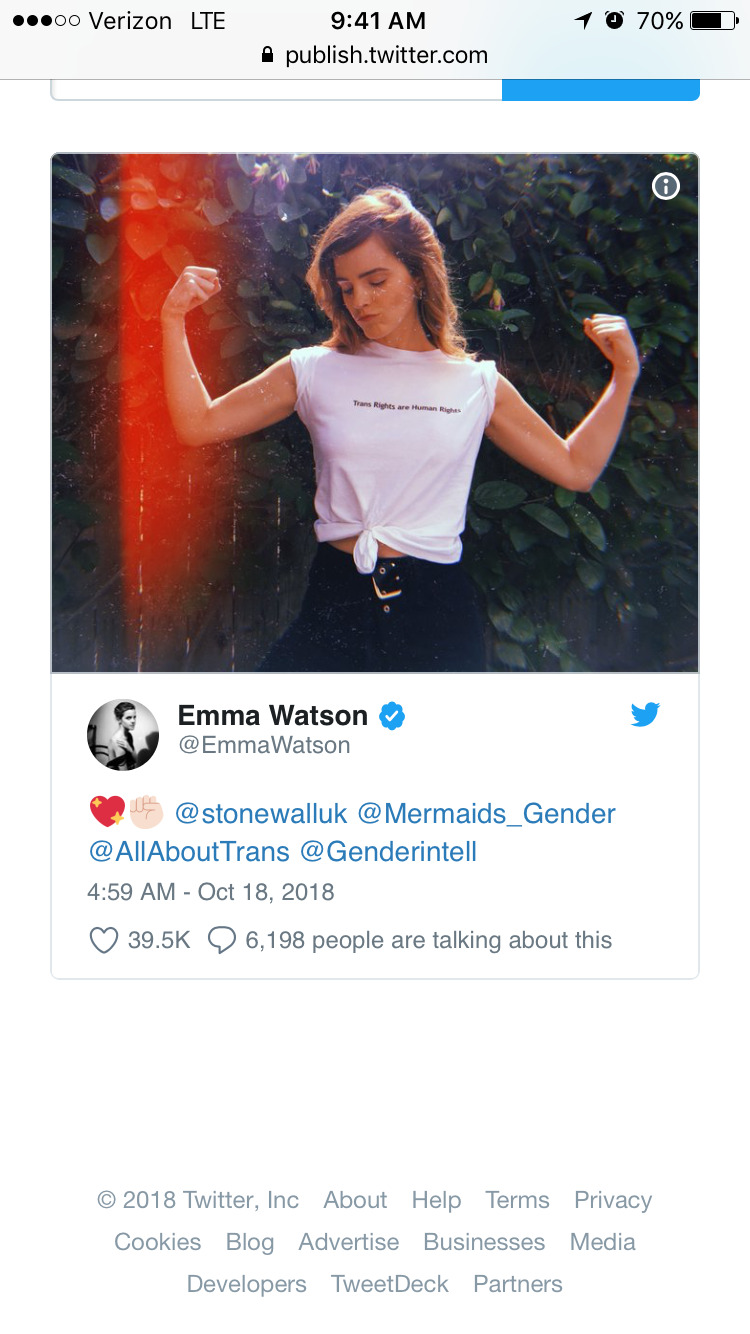Open the @Mermaids_Gender mention
750x1334 pixels.
486,813
